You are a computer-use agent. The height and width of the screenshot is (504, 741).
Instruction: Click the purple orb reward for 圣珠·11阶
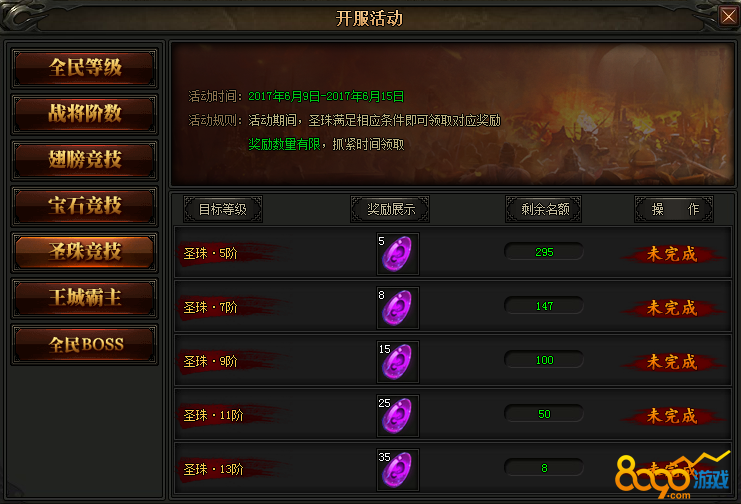click(397, 416)
